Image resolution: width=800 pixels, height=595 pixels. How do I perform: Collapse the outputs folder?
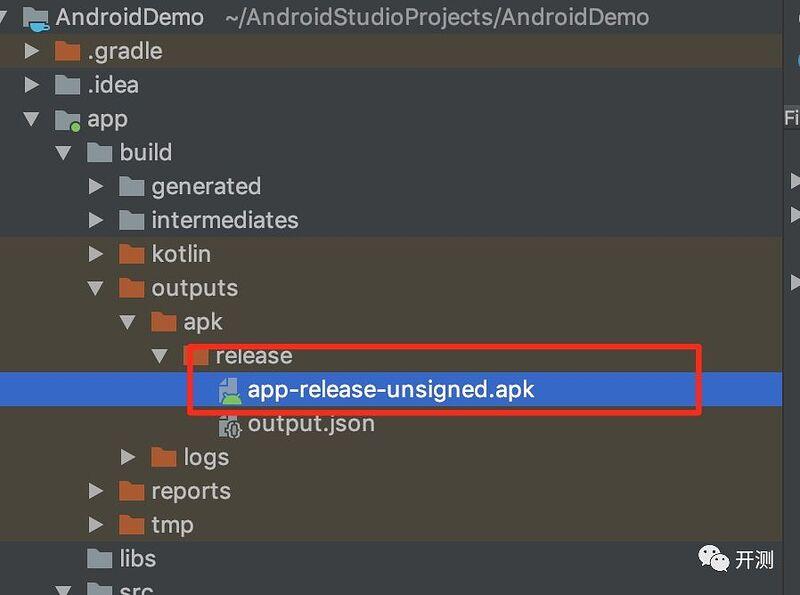pos(96,288)
